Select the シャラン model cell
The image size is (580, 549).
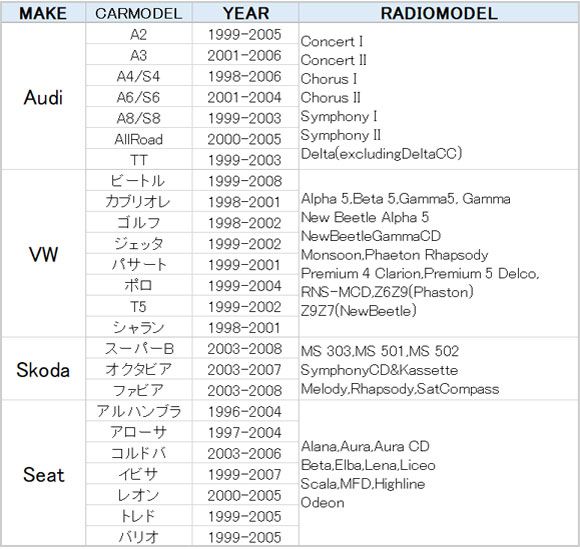139,327
